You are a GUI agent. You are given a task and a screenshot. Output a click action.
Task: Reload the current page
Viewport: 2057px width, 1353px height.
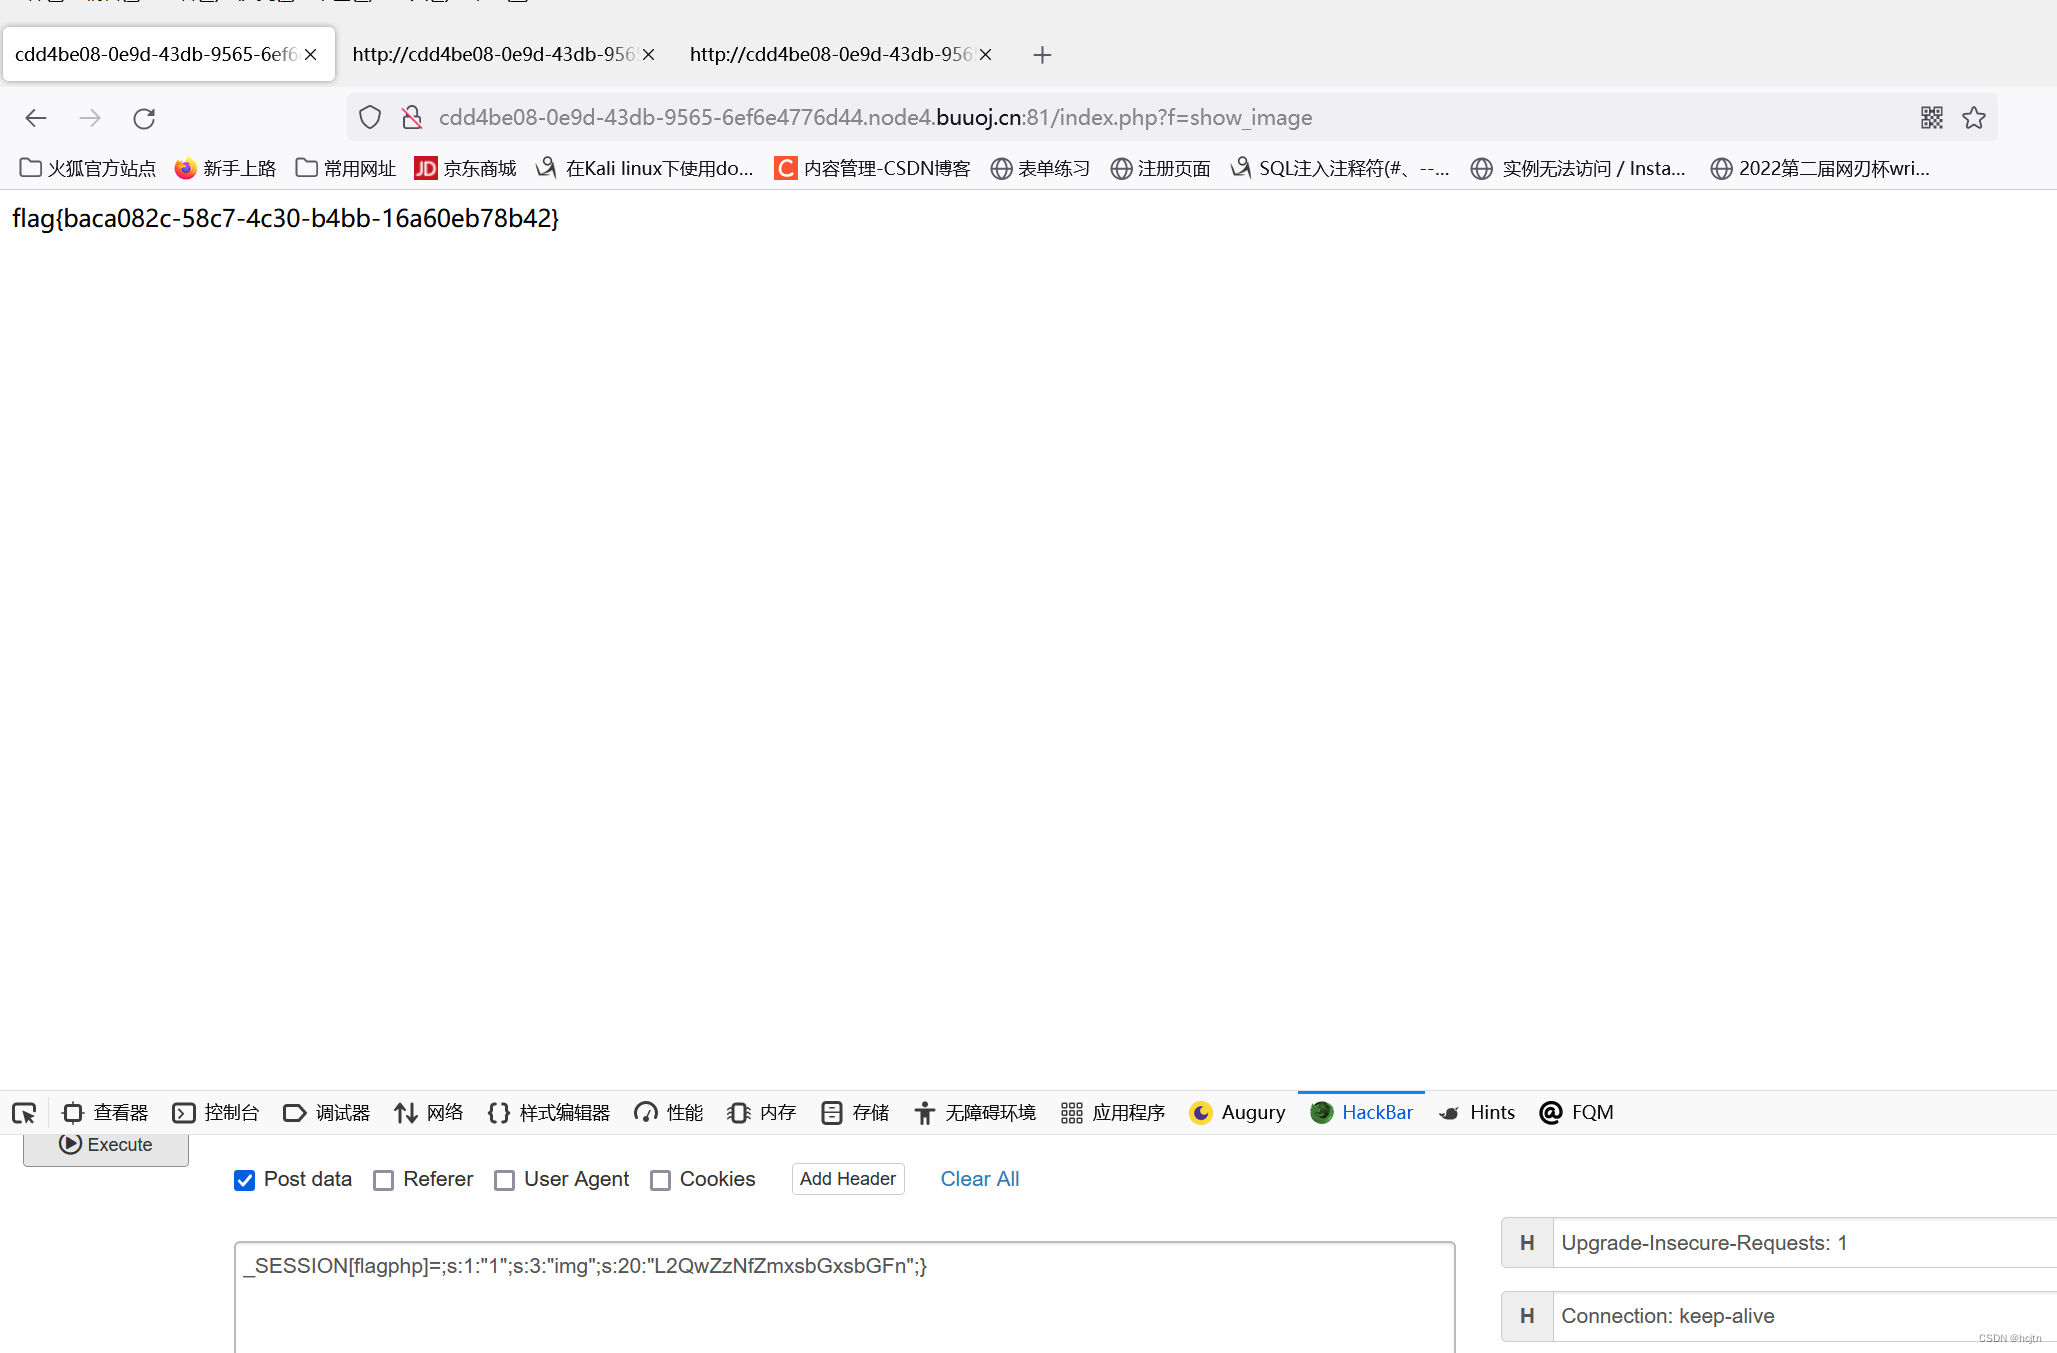tap(144, 118)
